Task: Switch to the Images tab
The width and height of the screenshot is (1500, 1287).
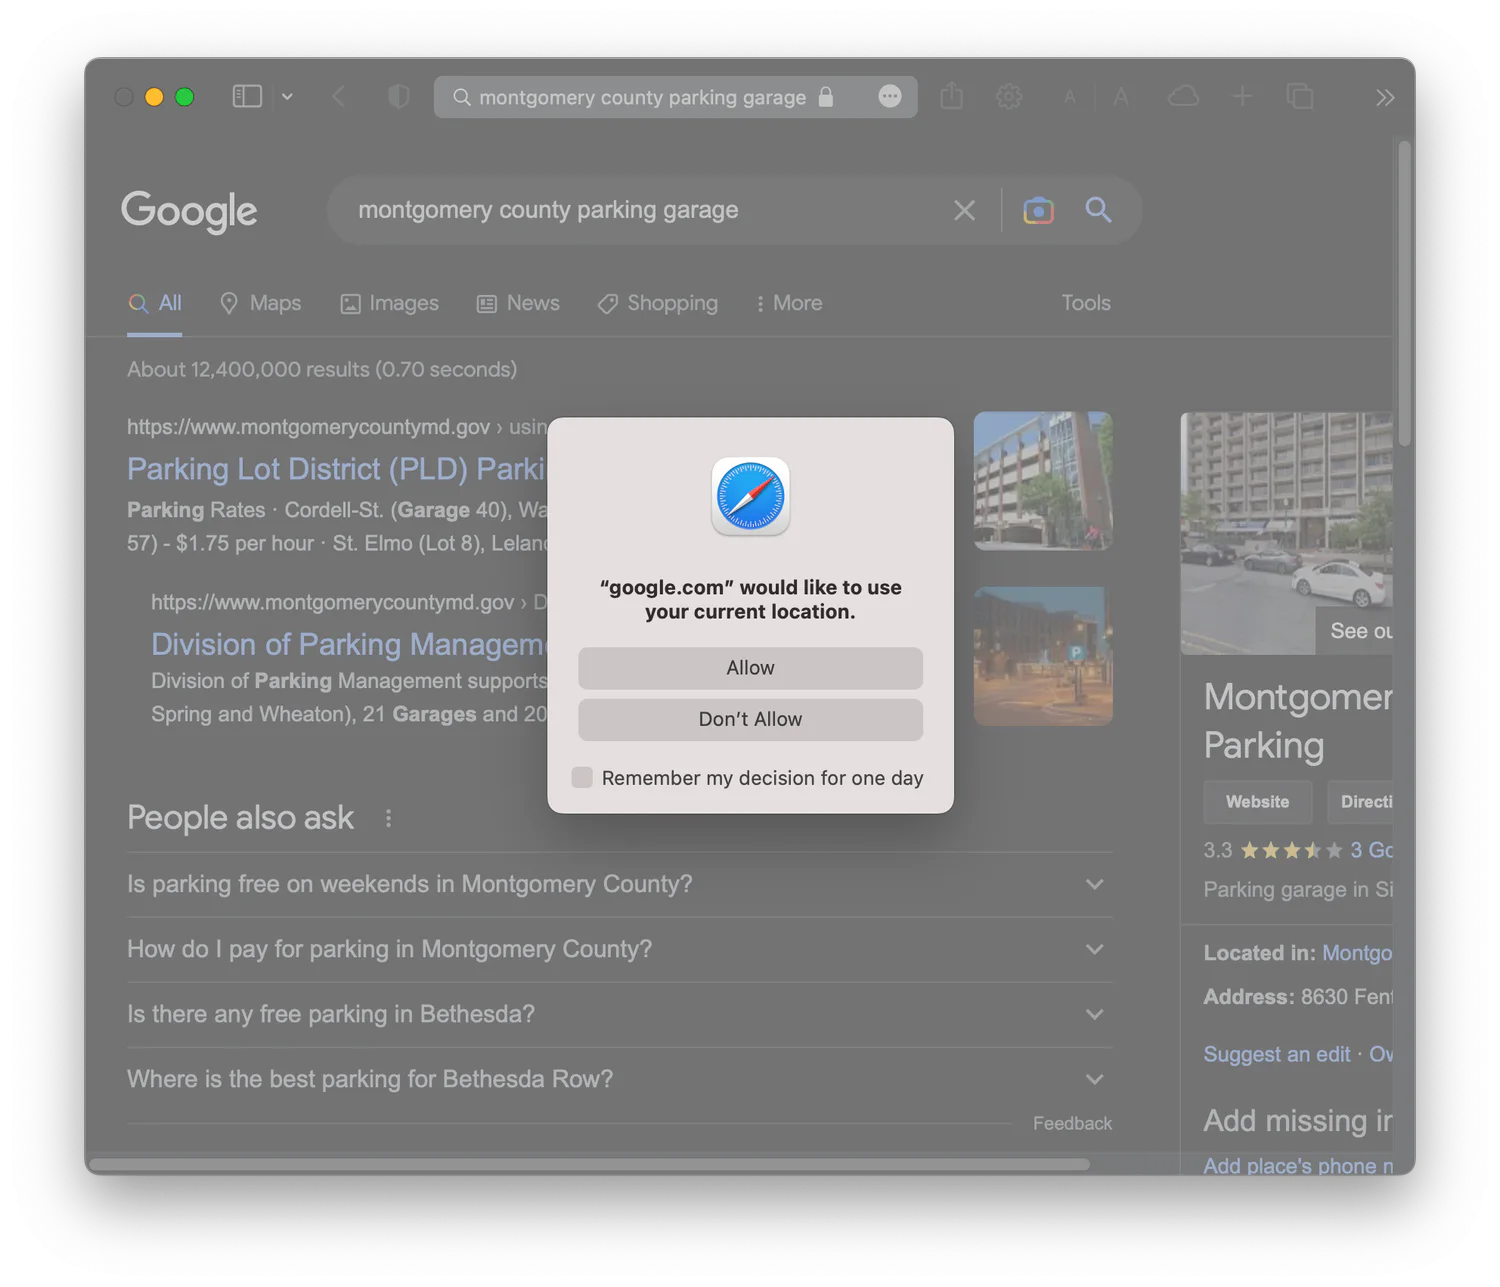Action: 389,303
